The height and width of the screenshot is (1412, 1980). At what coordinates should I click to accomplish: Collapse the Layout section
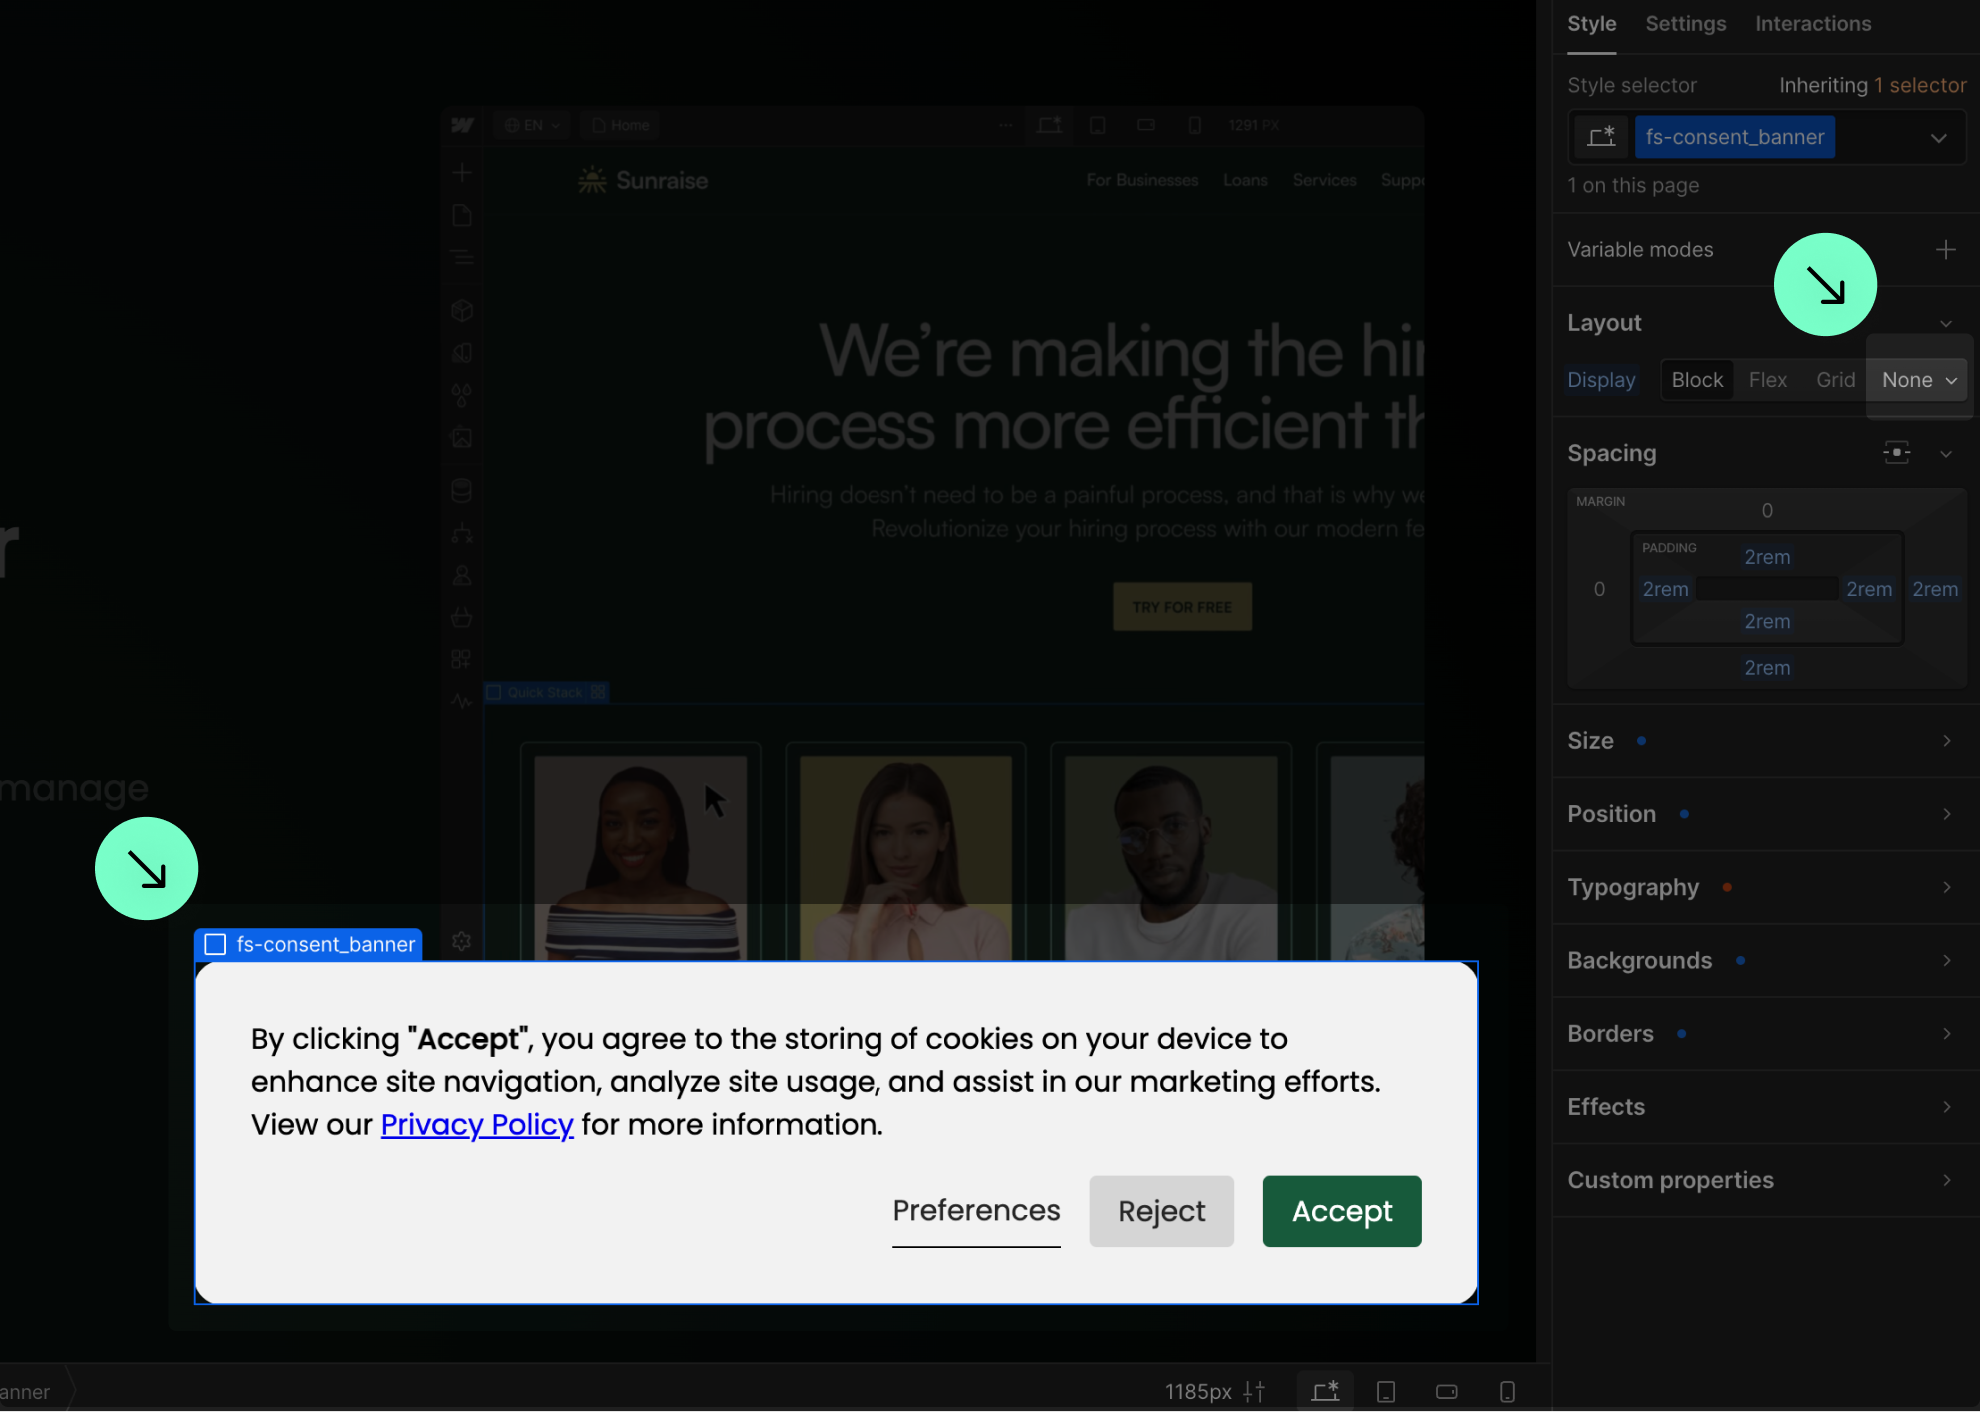tap(1945, 323)
